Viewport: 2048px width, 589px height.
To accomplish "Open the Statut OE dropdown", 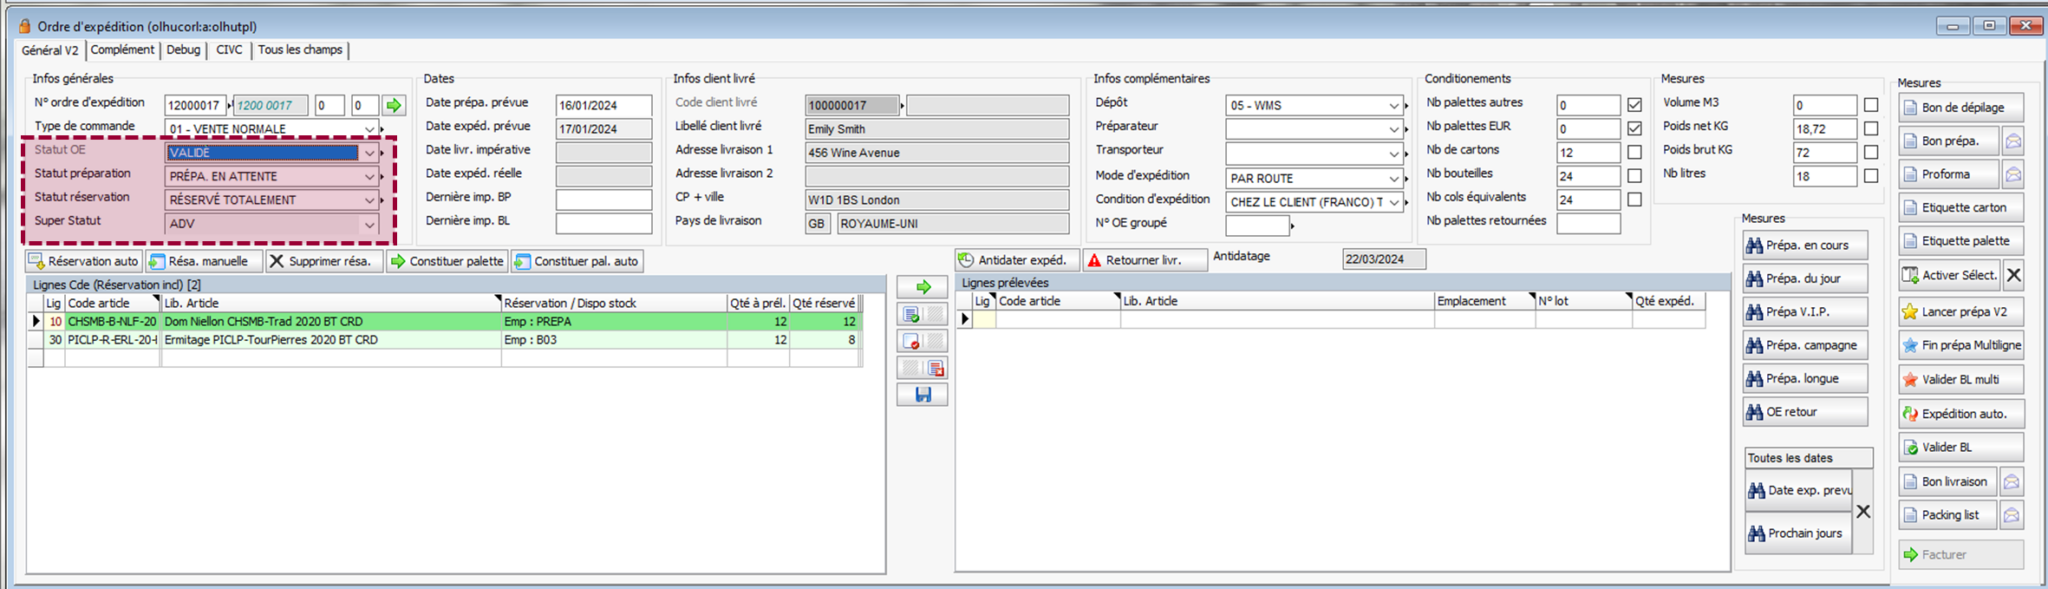I will [369, 153].
